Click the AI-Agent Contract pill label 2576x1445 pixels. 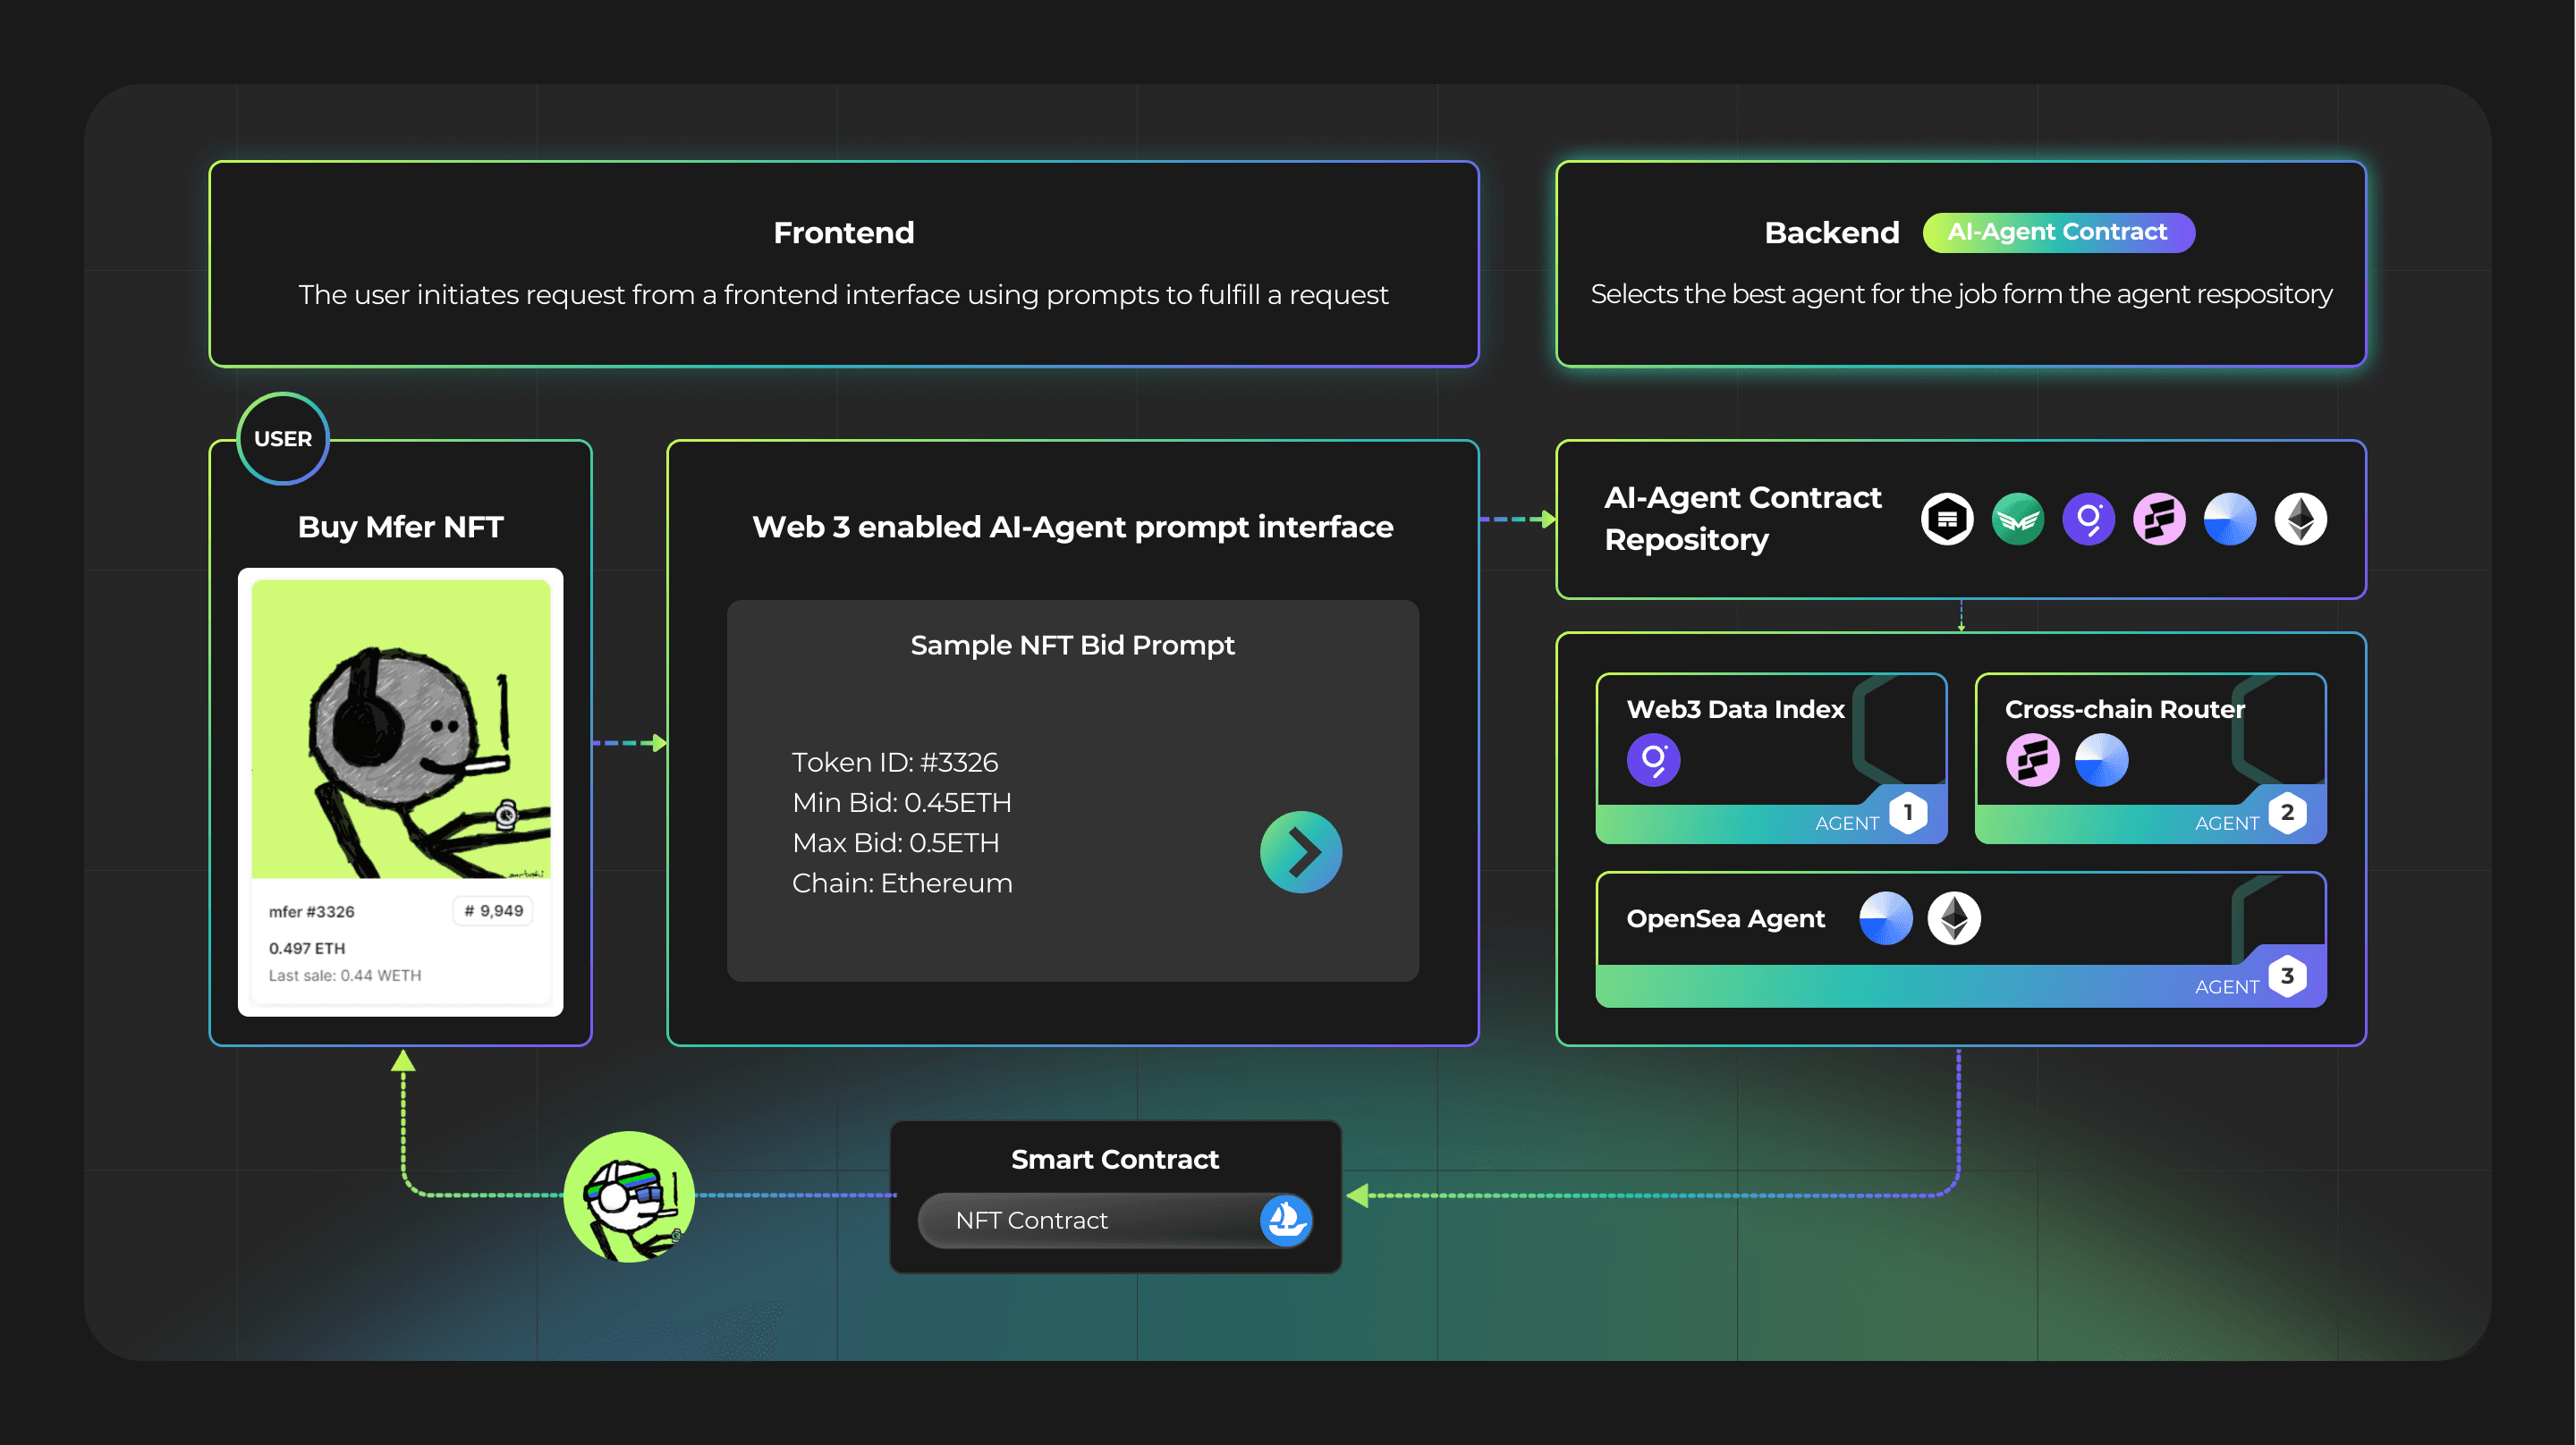2057,232
